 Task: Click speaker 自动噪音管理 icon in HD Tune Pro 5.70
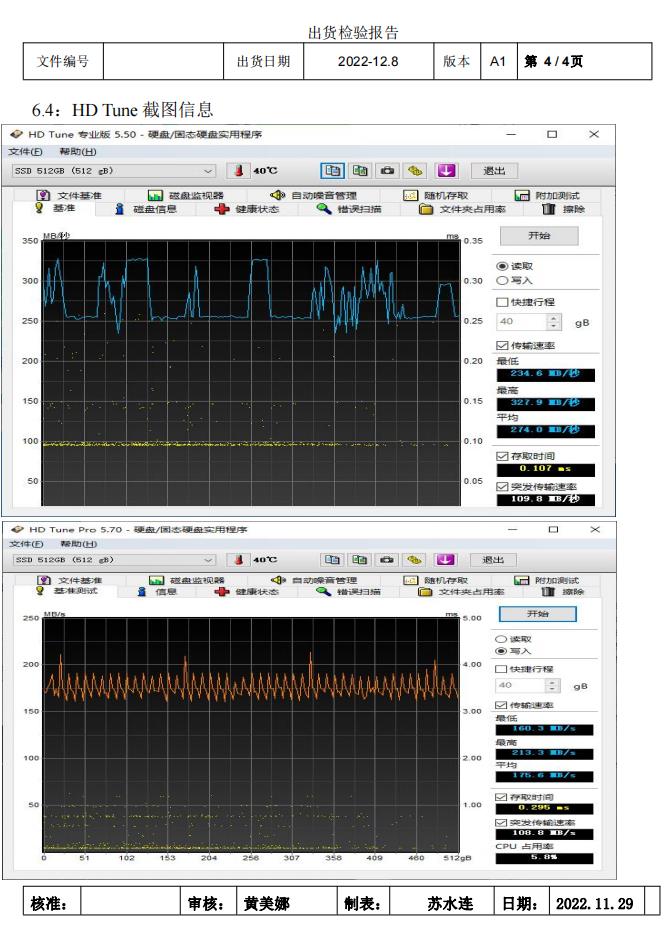278,580
